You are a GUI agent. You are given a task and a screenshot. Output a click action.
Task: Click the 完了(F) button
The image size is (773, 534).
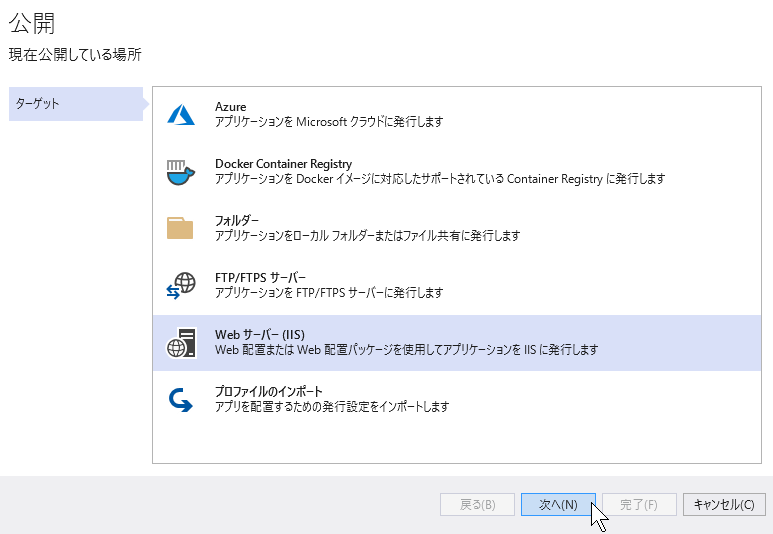click(639, 504)
